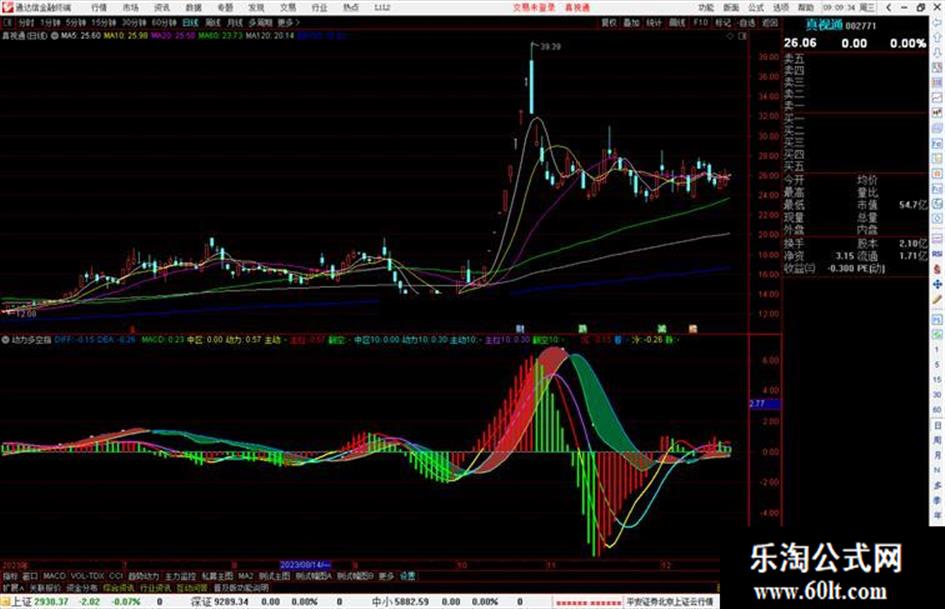
Task: Select the 月线 monthly period
Action: [x=234, y=22]
